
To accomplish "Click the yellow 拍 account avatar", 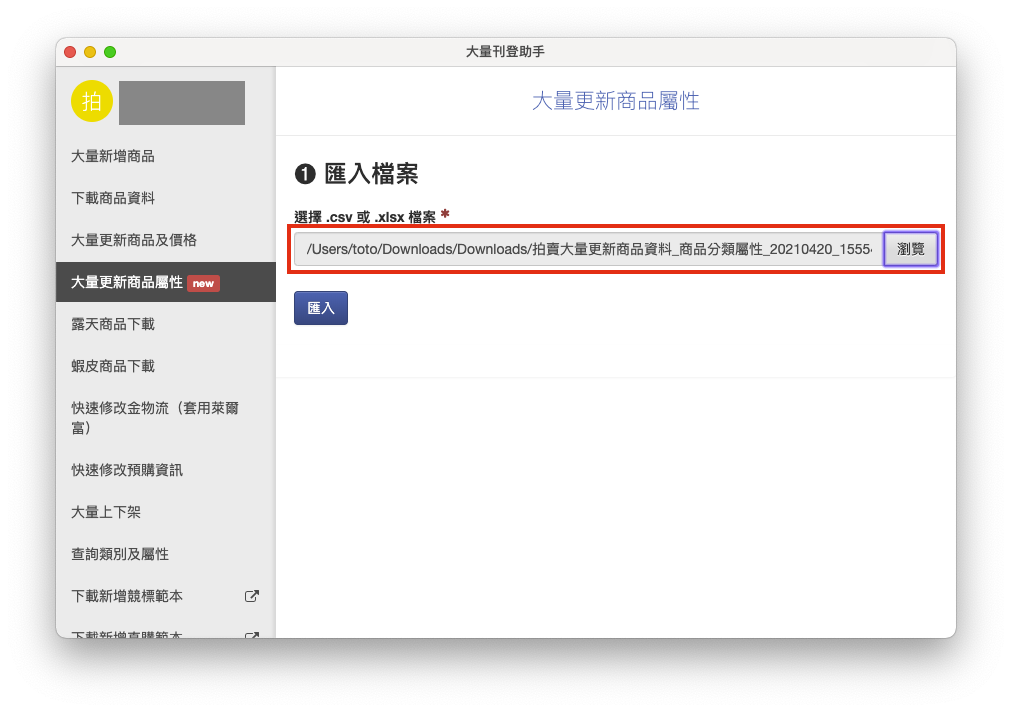I will [x=91, y=101].
